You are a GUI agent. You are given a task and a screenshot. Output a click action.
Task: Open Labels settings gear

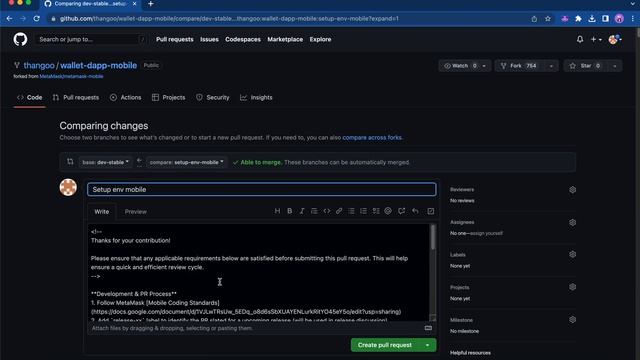tap(572, 254)
